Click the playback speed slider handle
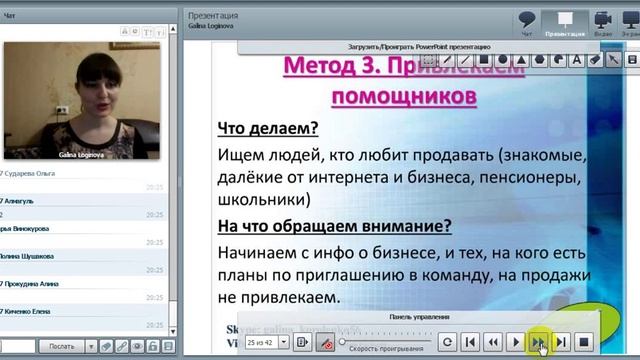640x360 pixels. (x=342, y=341)
